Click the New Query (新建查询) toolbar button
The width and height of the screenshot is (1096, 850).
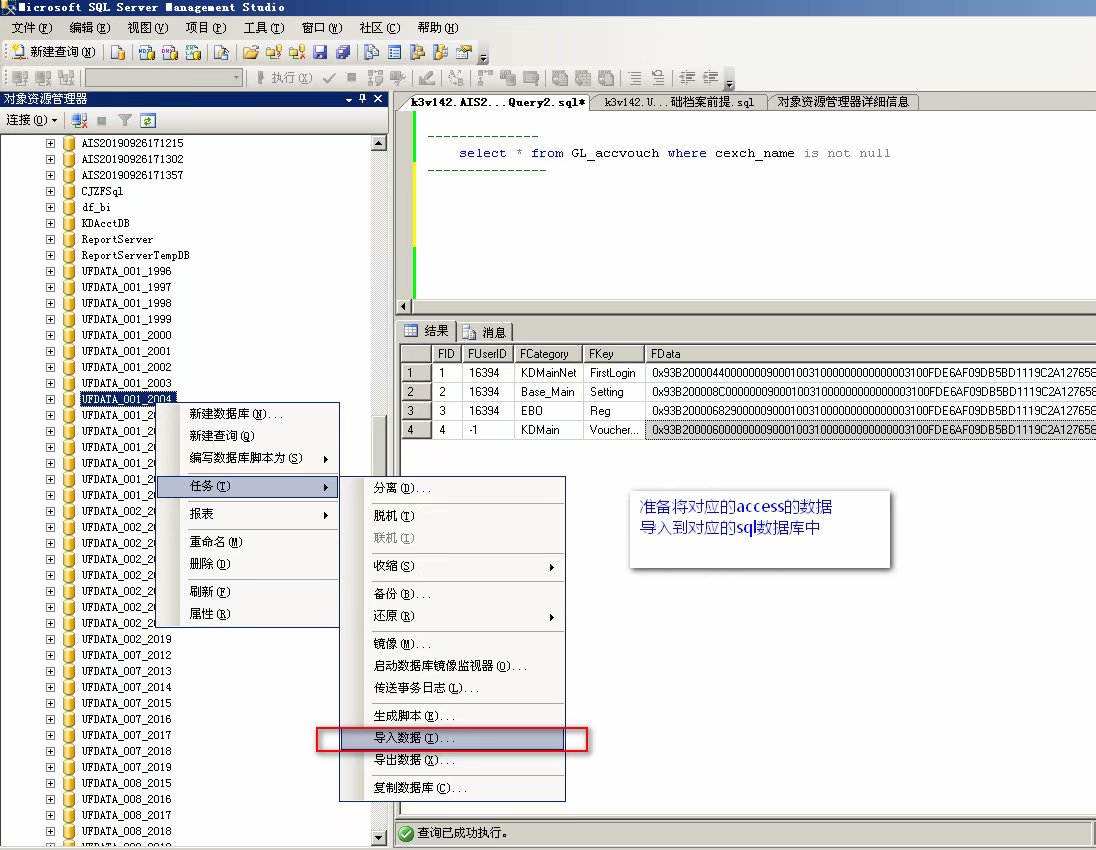54,52
